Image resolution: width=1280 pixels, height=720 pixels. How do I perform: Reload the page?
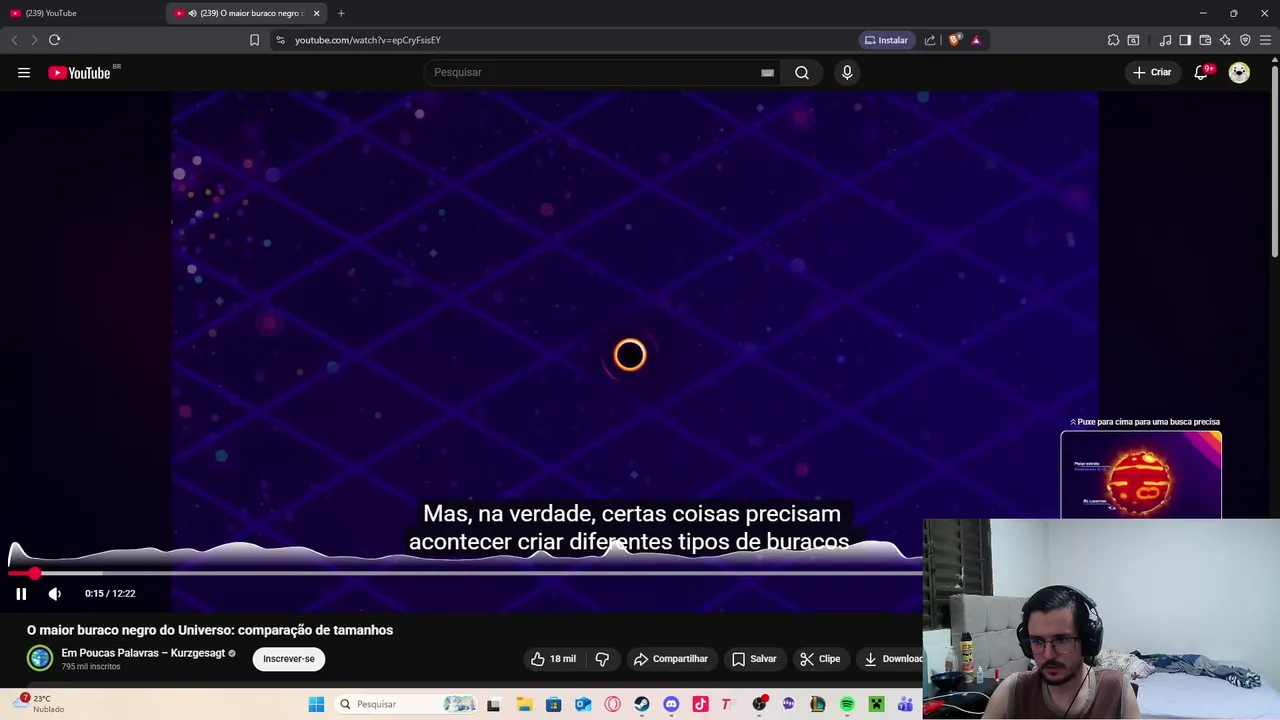54,40
